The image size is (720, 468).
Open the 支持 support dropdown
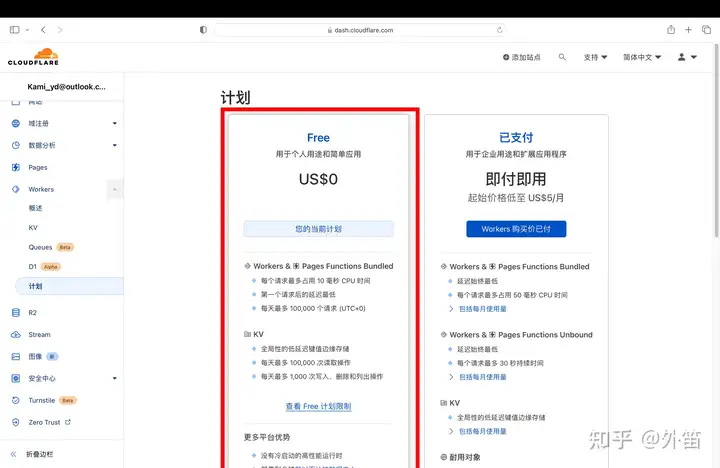[595, 57]
